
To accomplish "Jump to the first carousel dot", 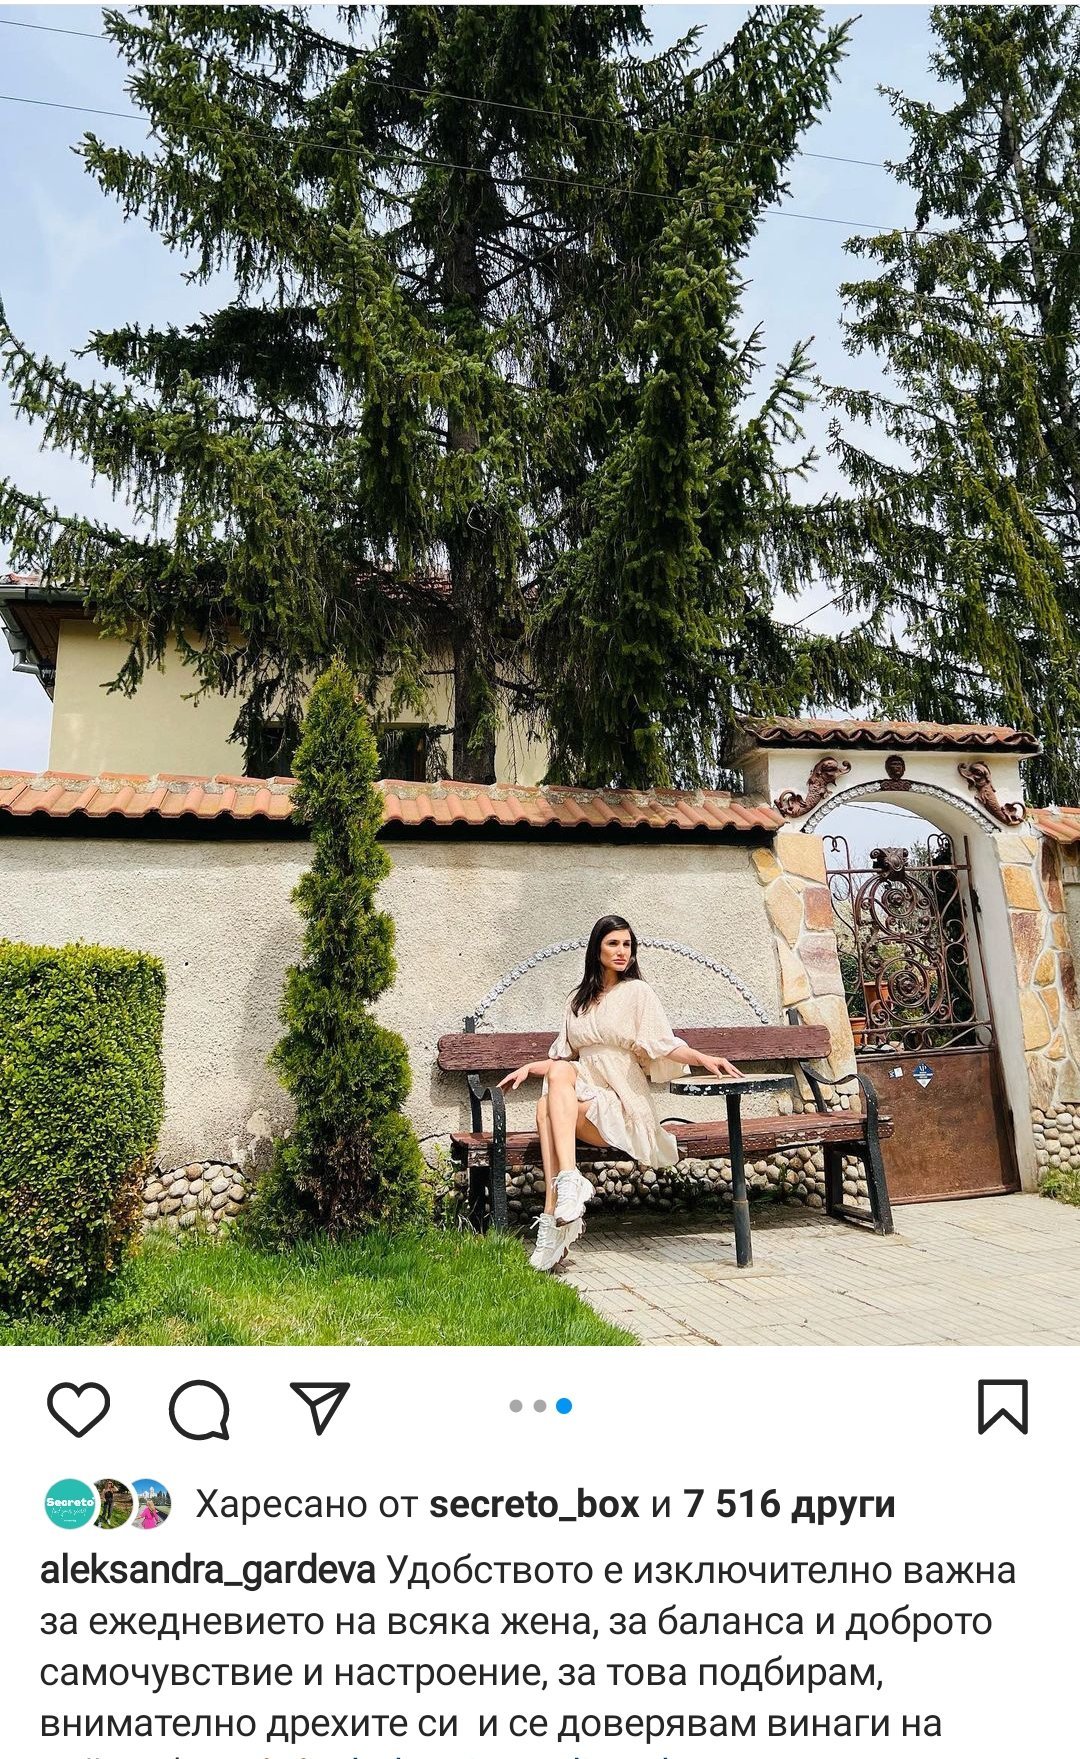I will point(516,1406).
